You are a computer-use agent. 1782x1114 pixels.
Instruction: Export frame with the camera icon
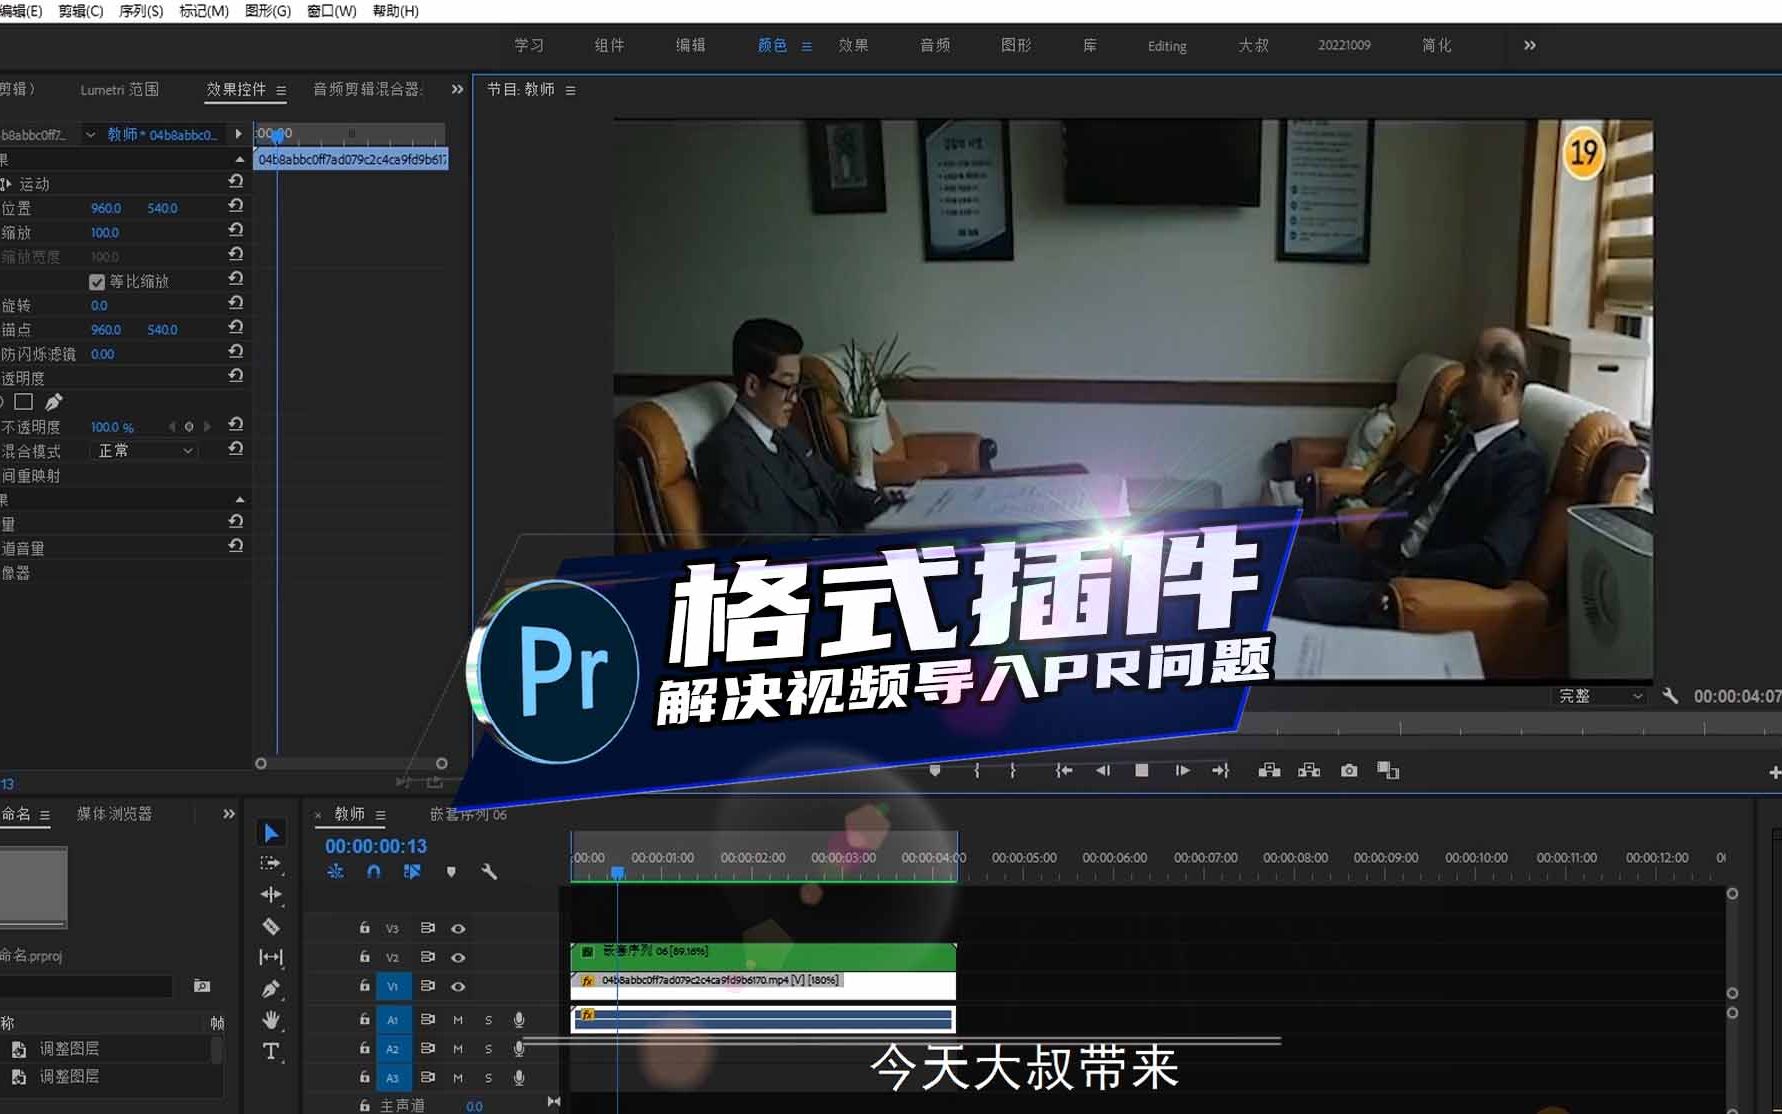coord(1349,770)
